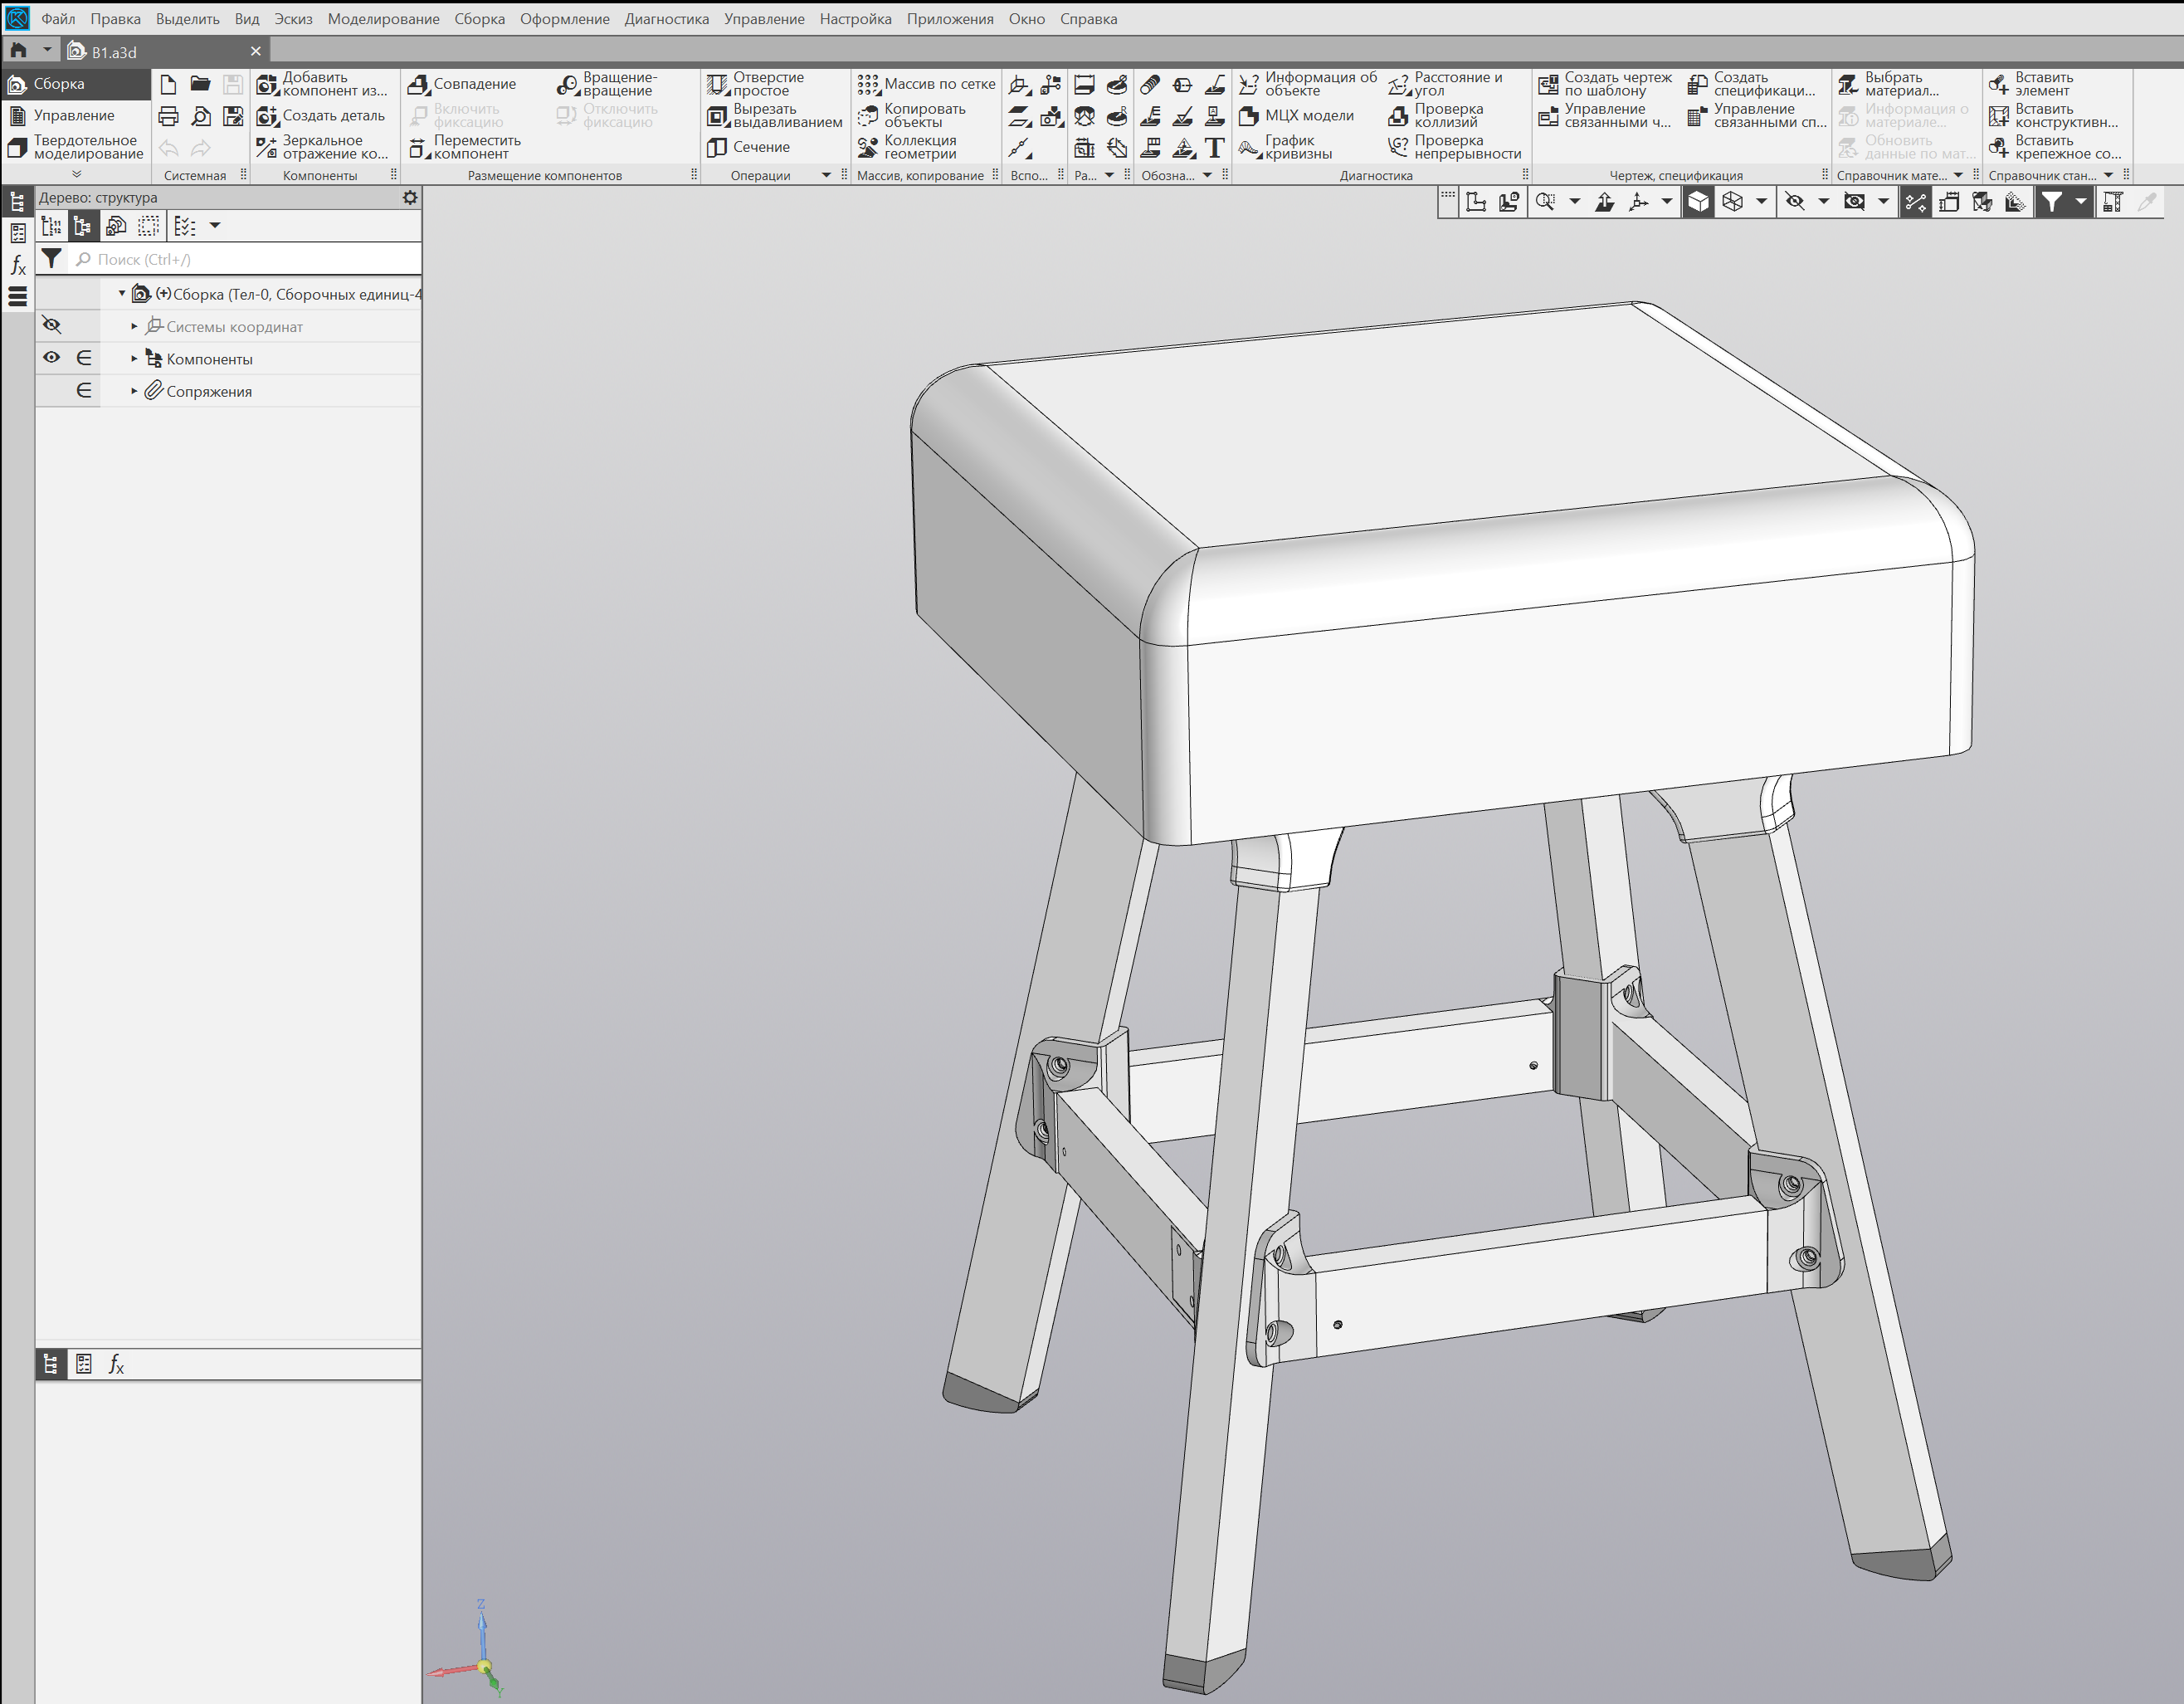Viewport: 2184px width, 1704px height.
Task: Click the tree search field Поиск
Action: tap(244, 259)
